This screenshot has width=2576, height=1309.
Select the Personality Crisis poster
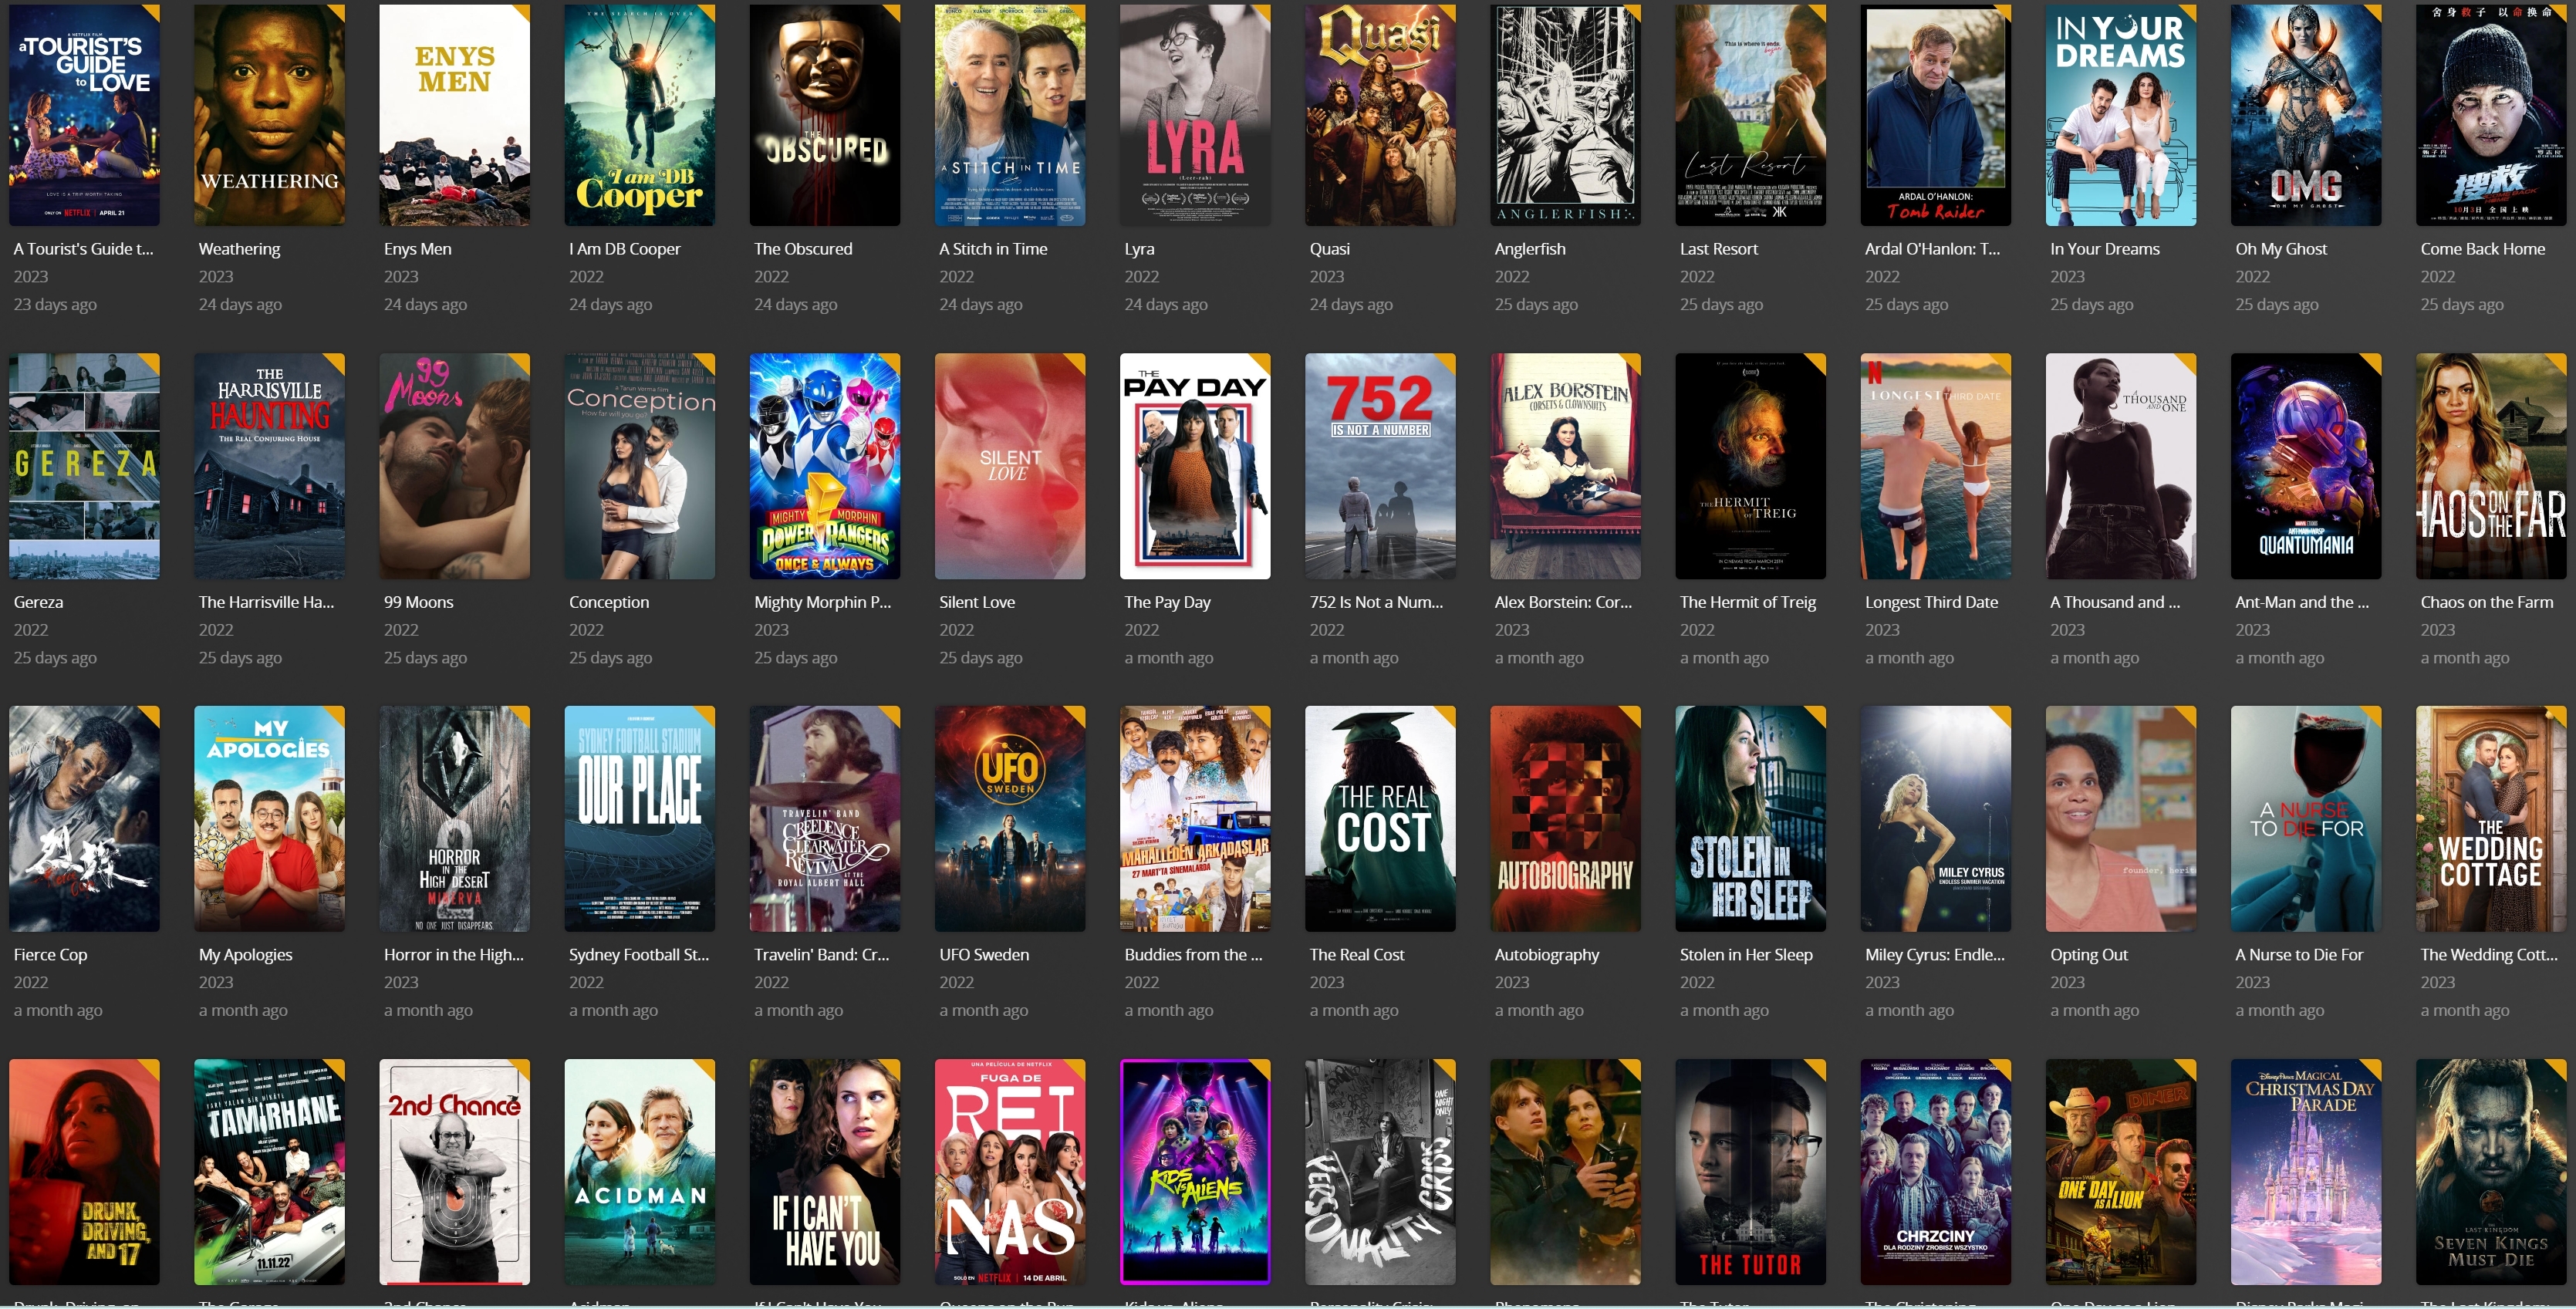(1380, 1172)
